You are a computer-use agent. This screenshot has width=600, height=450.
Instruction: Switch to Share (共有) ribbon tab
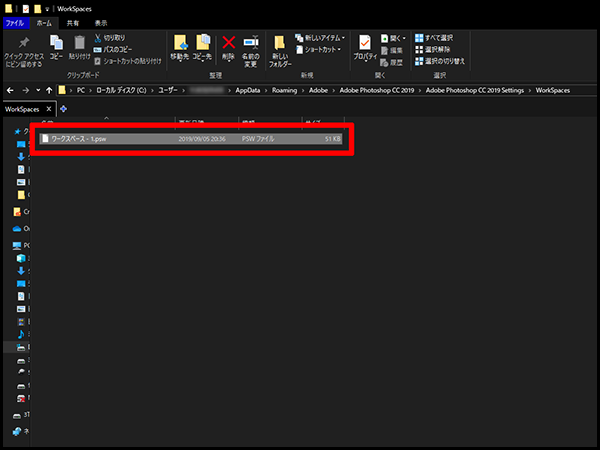pos(73,21)
